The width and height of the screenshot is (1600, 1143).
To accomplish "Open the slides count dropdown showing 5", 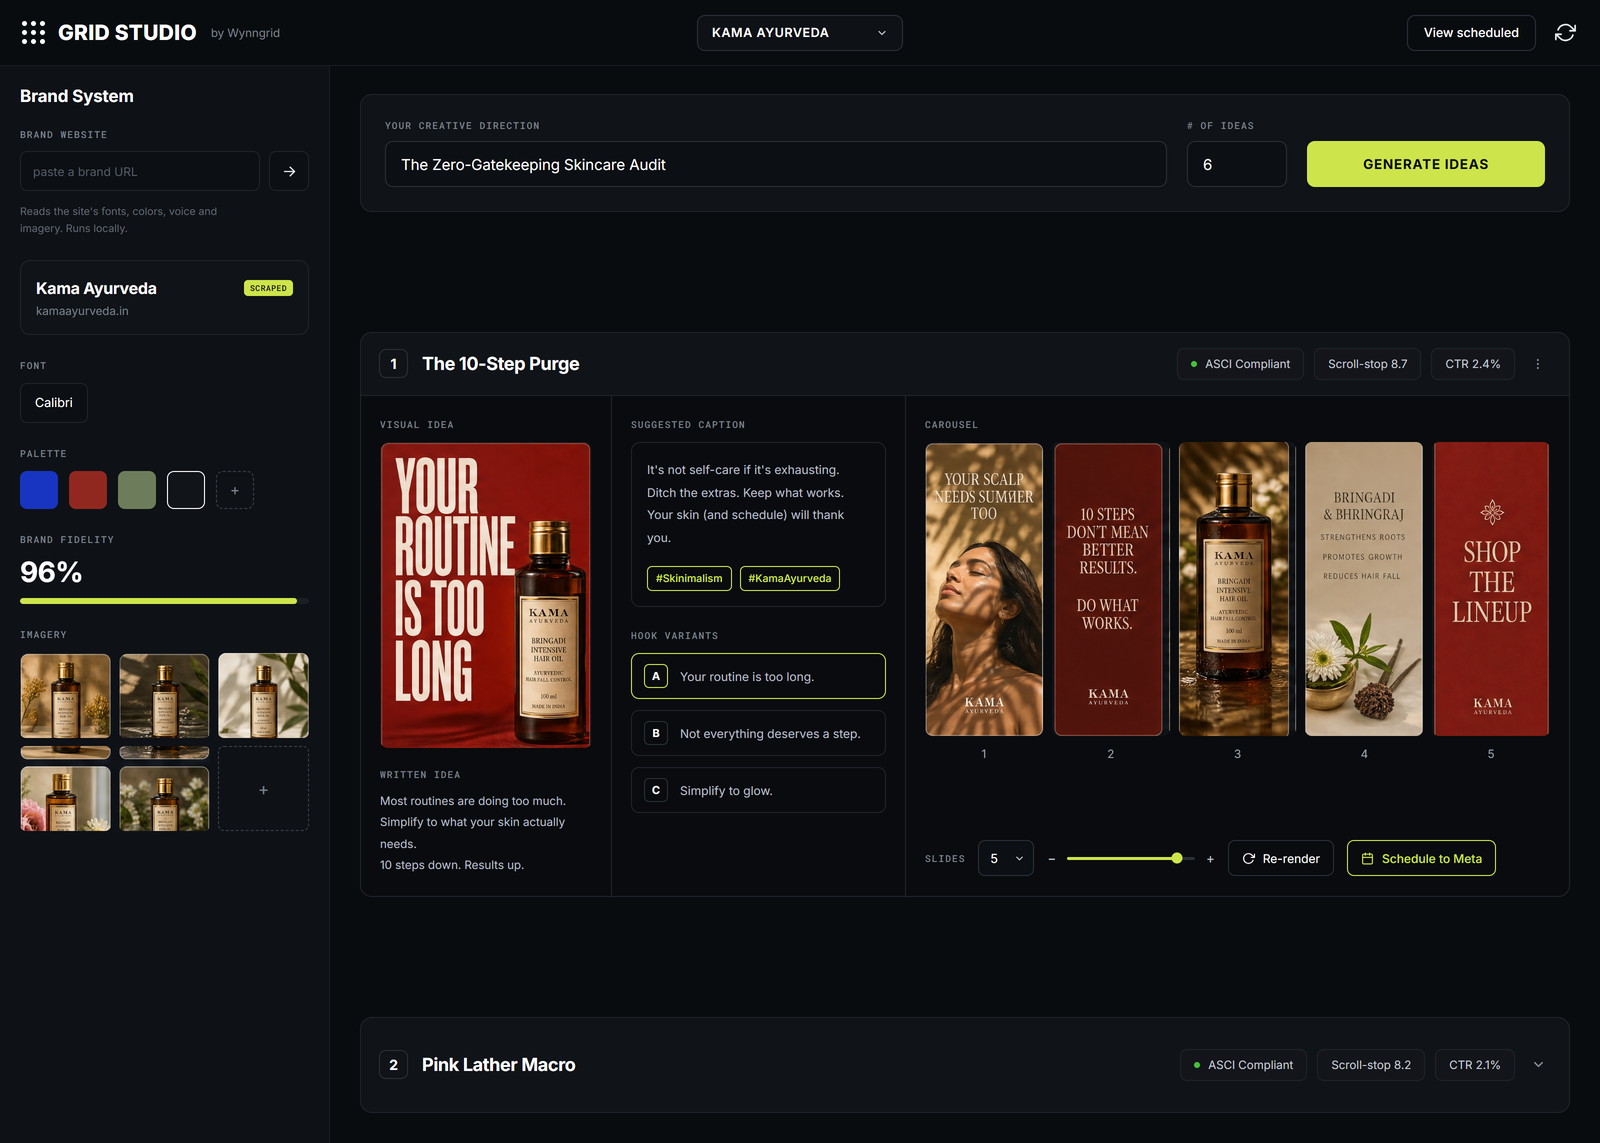I will tap(1005, 859).
